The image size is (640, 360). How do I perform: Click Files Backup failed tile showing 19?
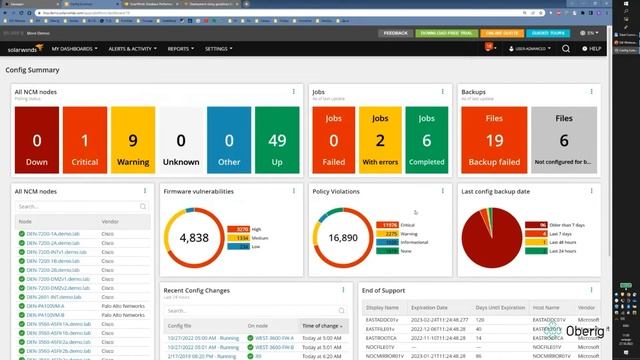click(494, 140)
